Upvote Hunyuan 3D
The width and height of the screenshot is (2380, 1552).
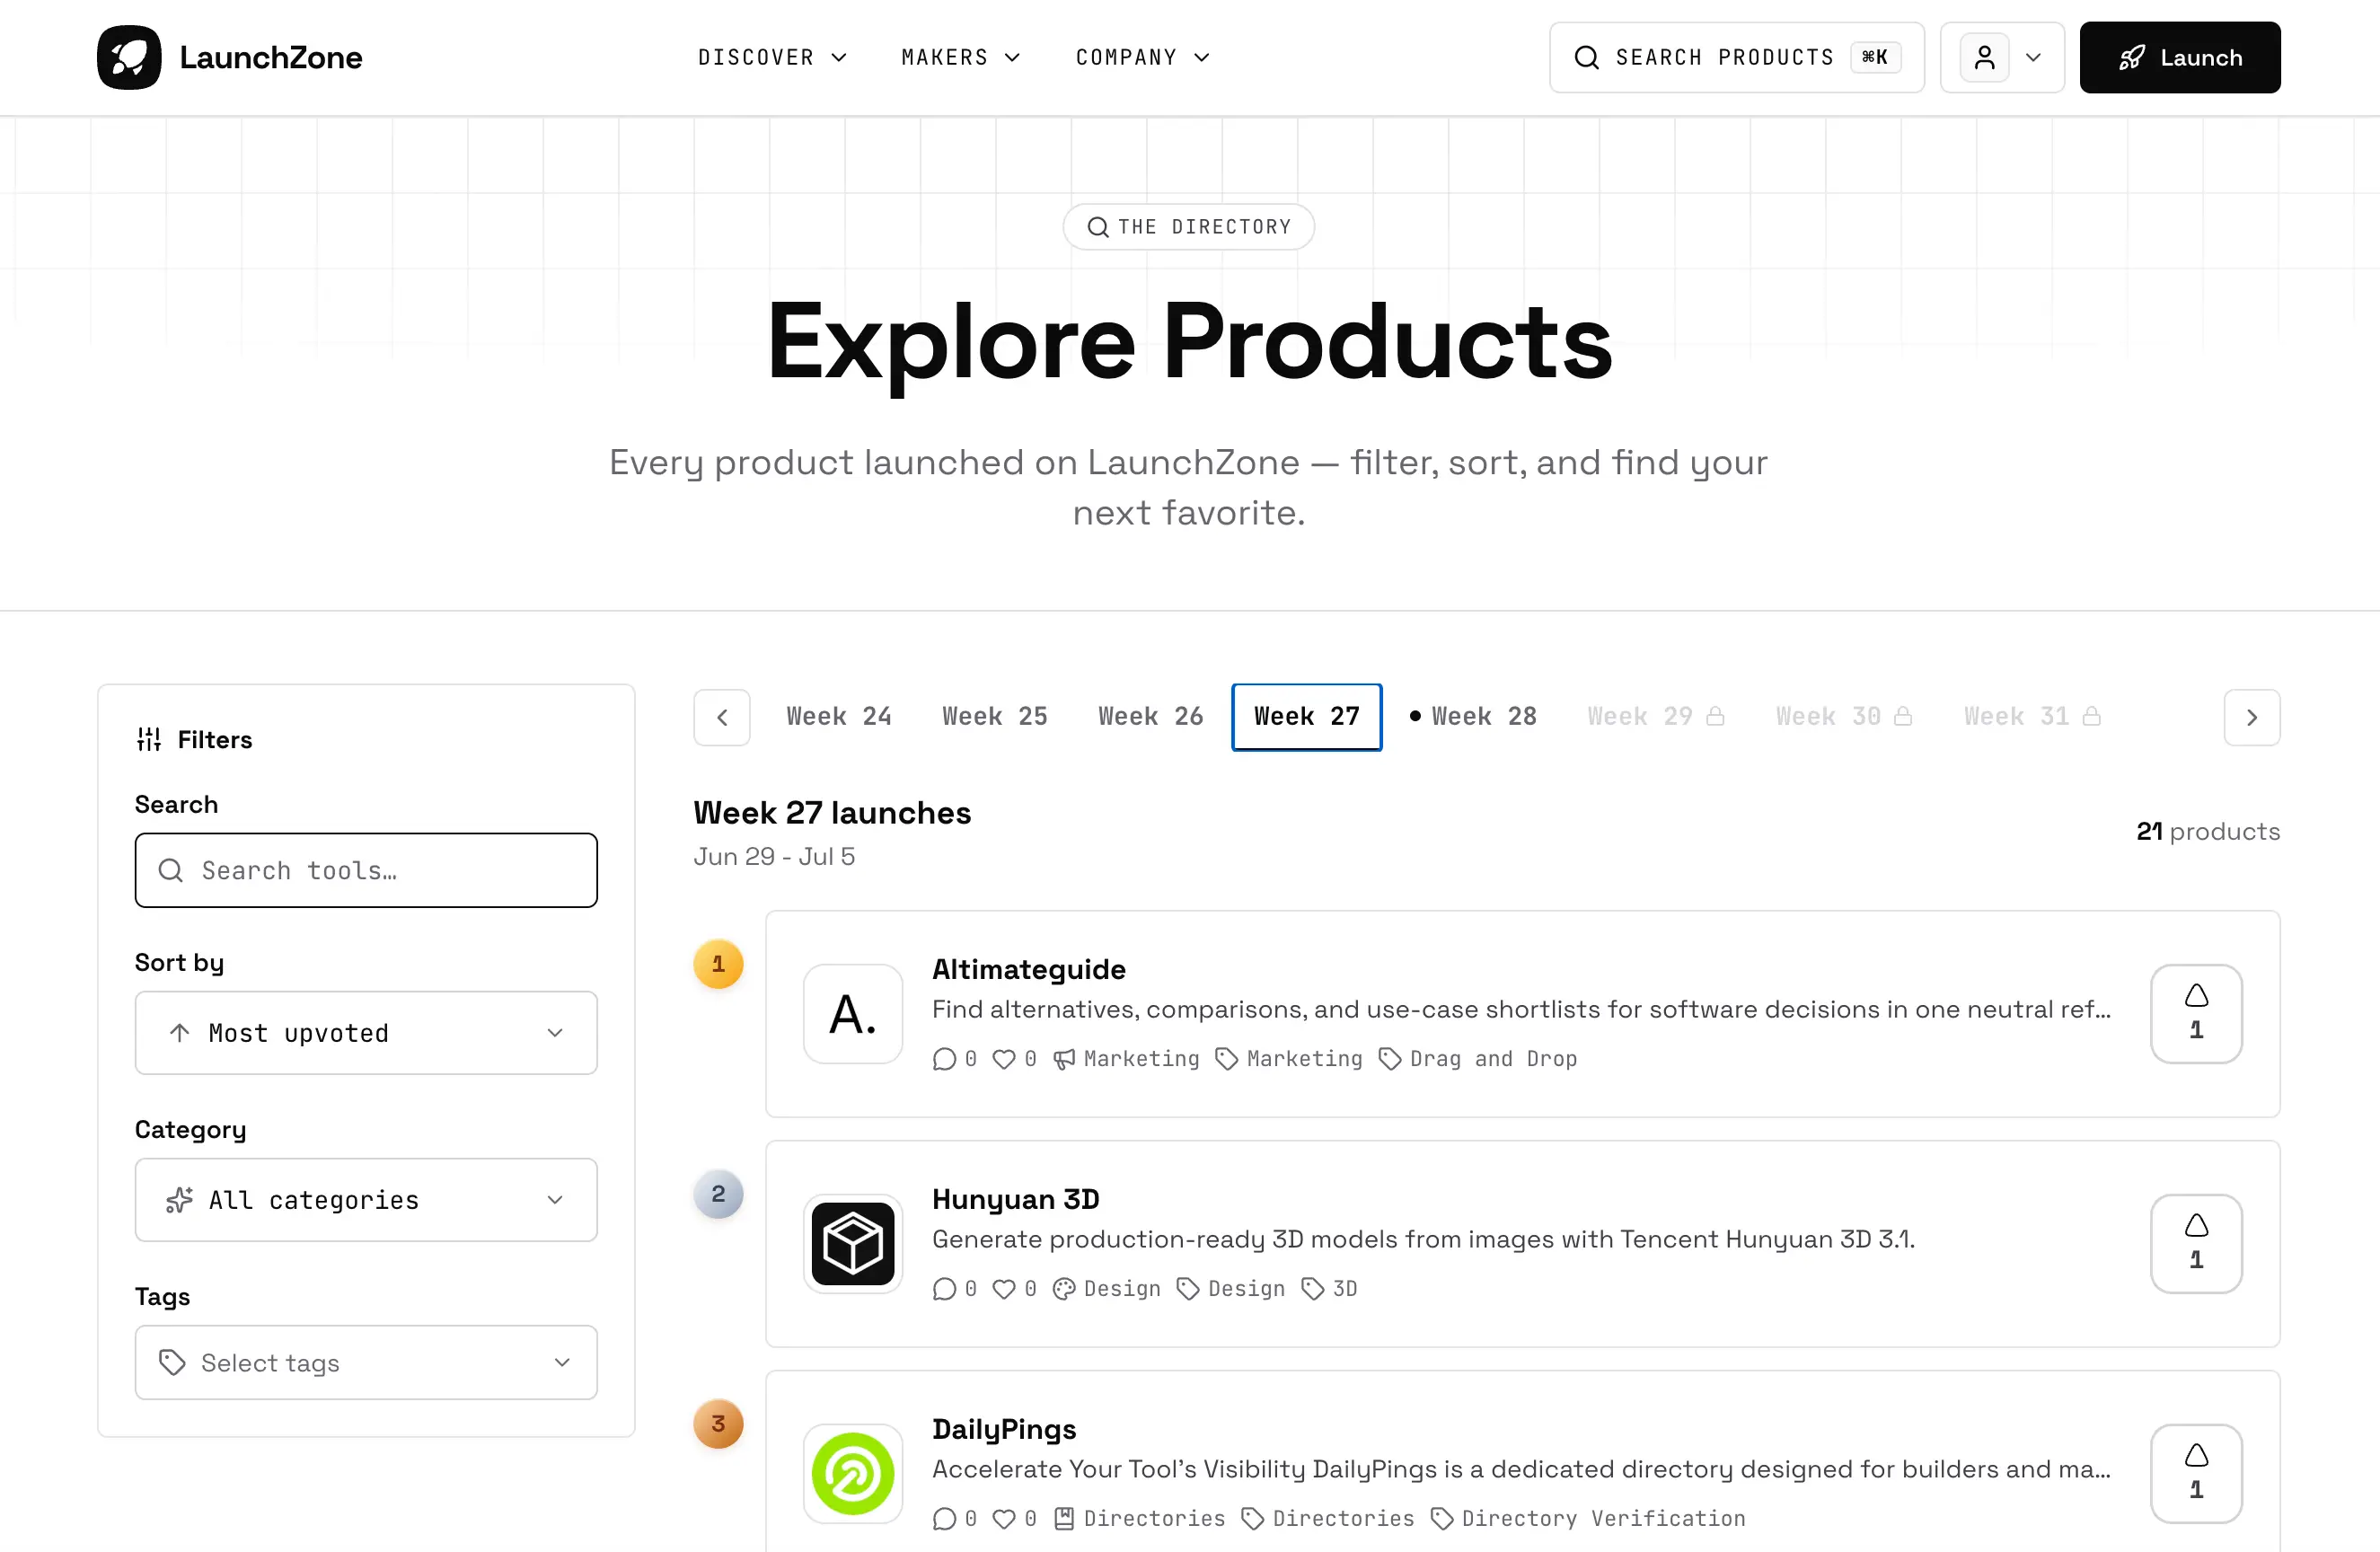[2196, 1243]
